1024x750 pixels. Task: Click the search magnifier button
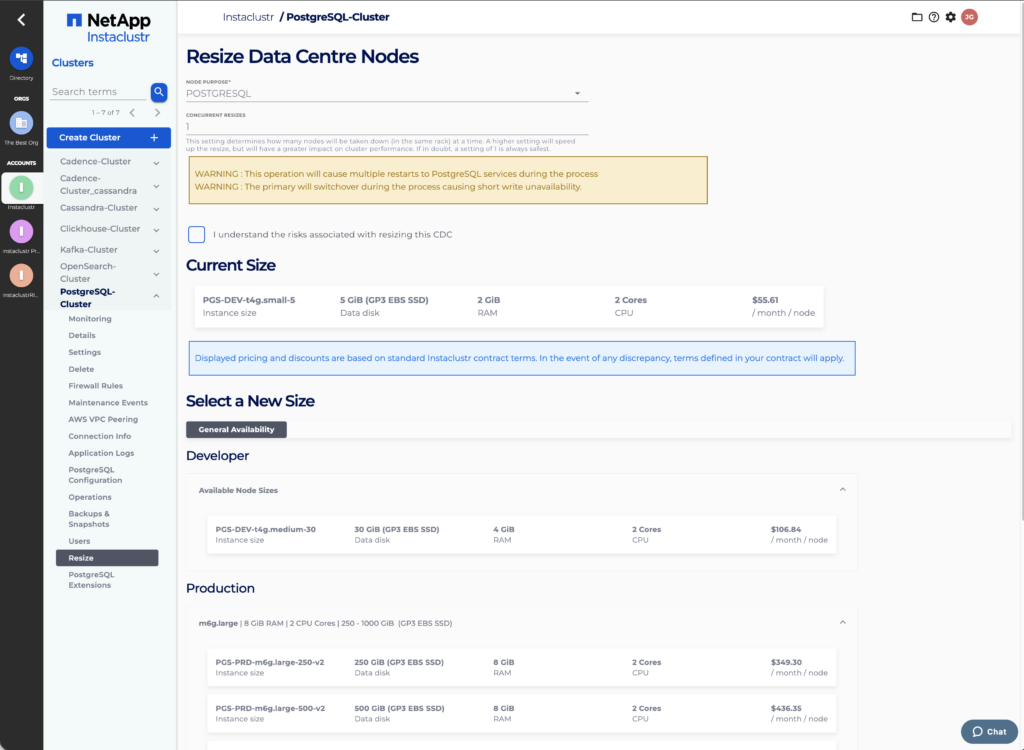click(159, 92)
